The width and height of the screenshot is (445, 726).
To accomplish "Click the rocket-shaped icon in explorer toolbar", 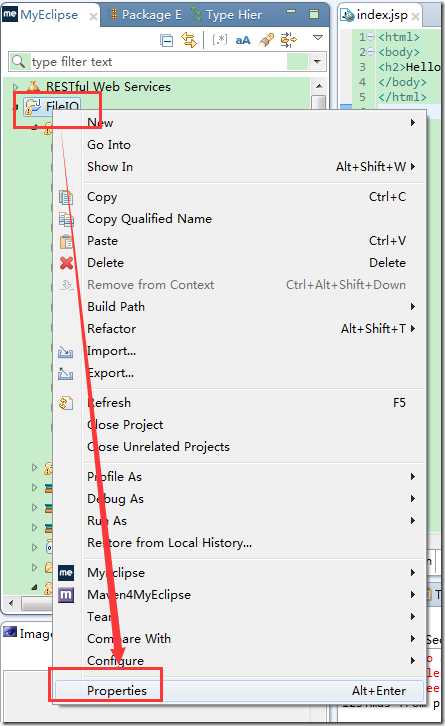I will click(266, 40).
